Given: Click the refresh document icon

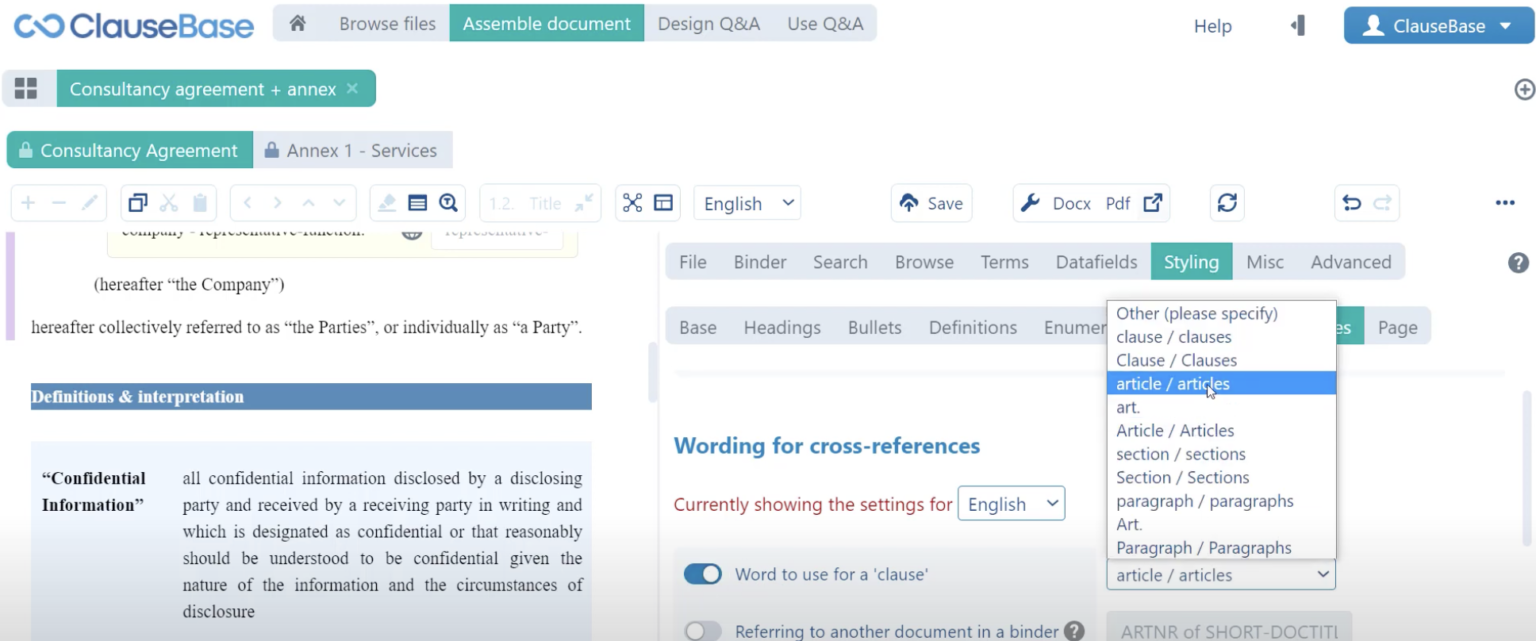Looking at the screenshot, I should click(1227, 203).
